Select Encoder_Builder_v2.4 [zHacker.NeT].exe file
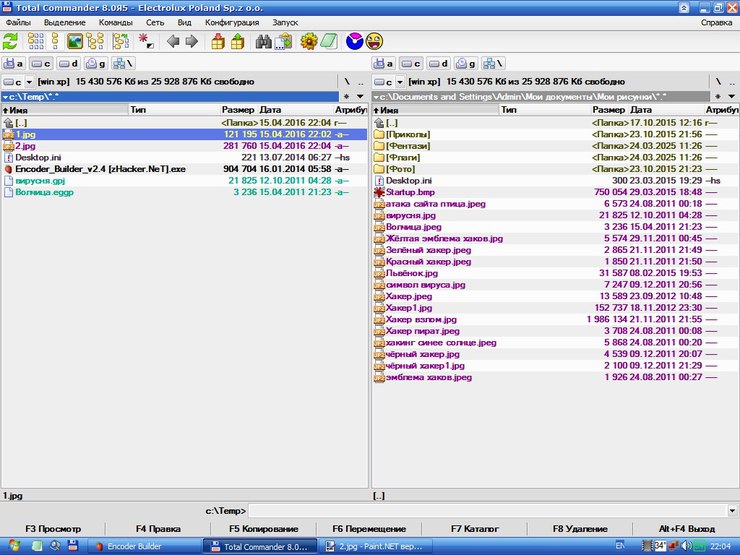Viewport: 740px width, 555px height. [x=185, y=169]
